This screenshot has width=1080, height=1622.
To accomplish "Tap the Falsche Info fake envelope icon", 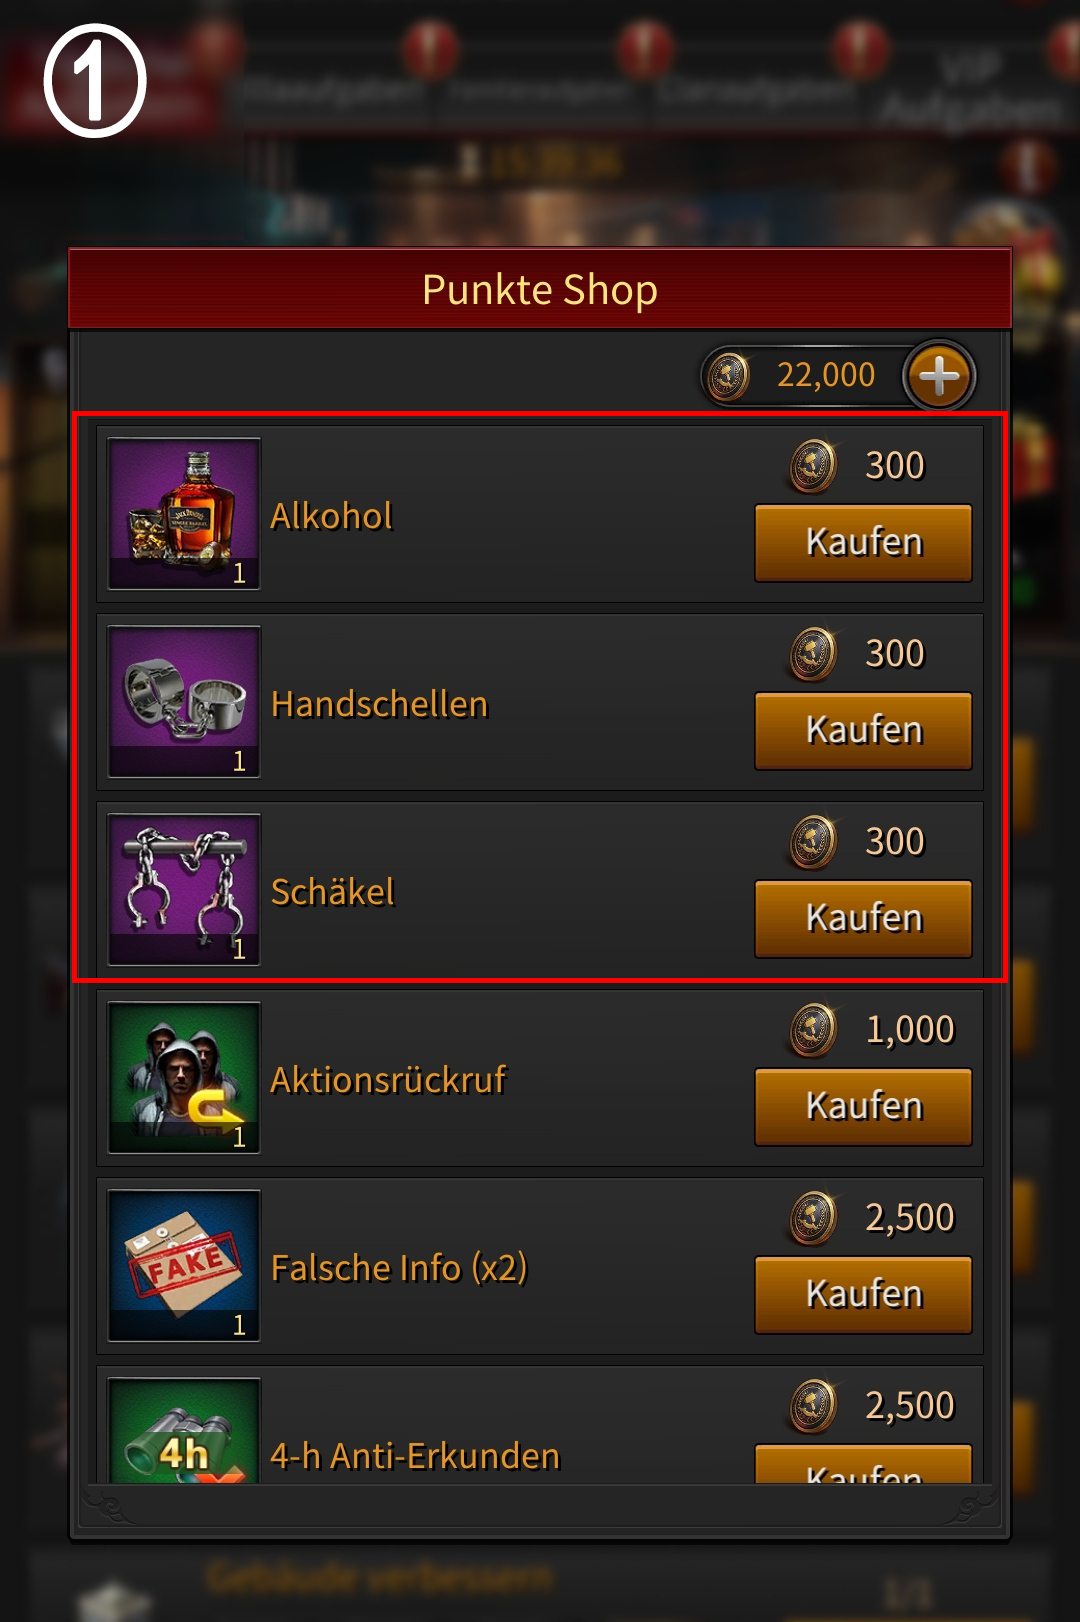I will [x=184, y=1266].
